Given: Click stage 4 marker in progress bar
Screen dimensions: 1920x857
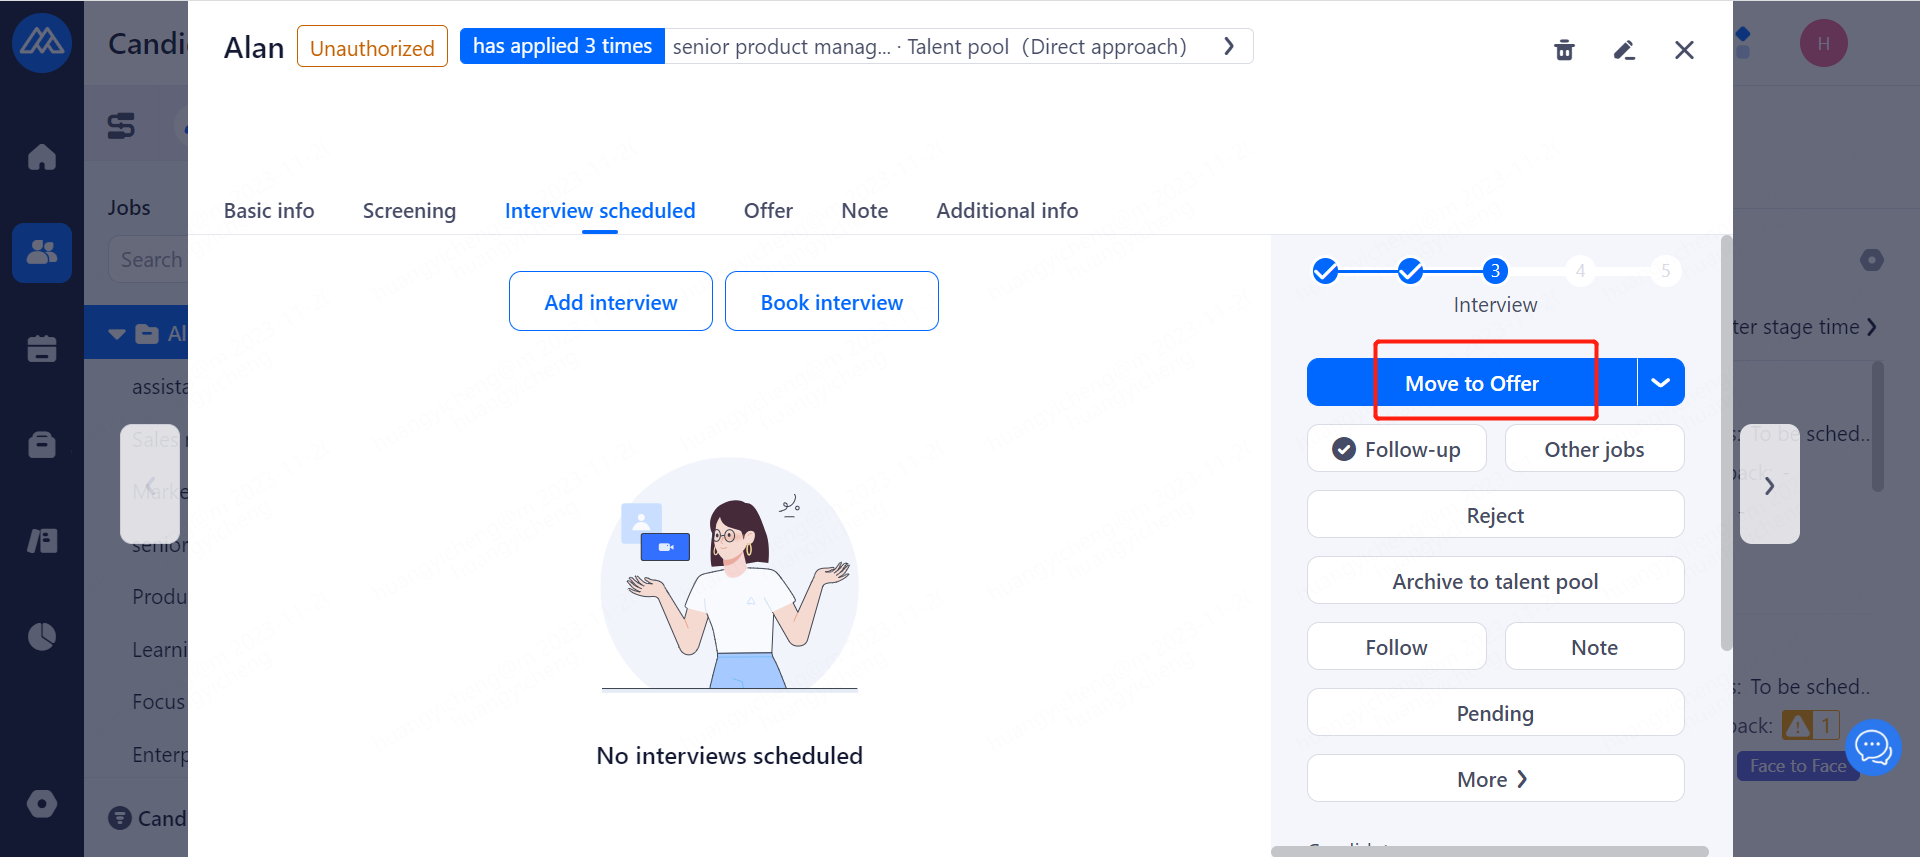Looking at the screenshot, I should coord(1580,271).
